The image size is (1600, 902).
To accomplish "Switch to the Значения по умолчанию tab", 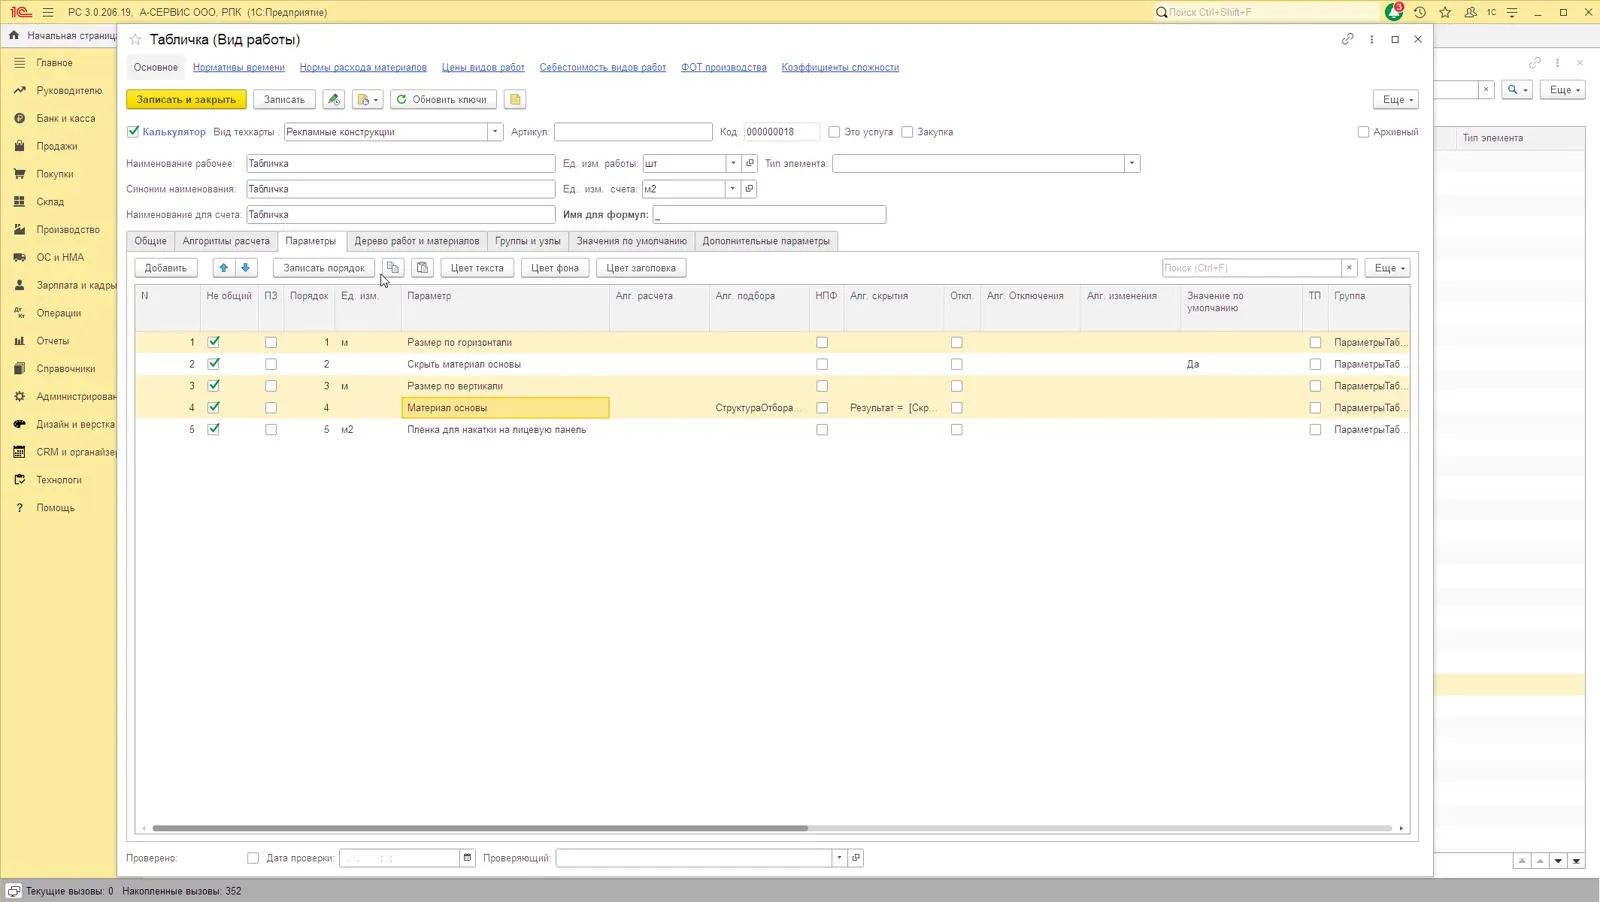I will (632, 241).
